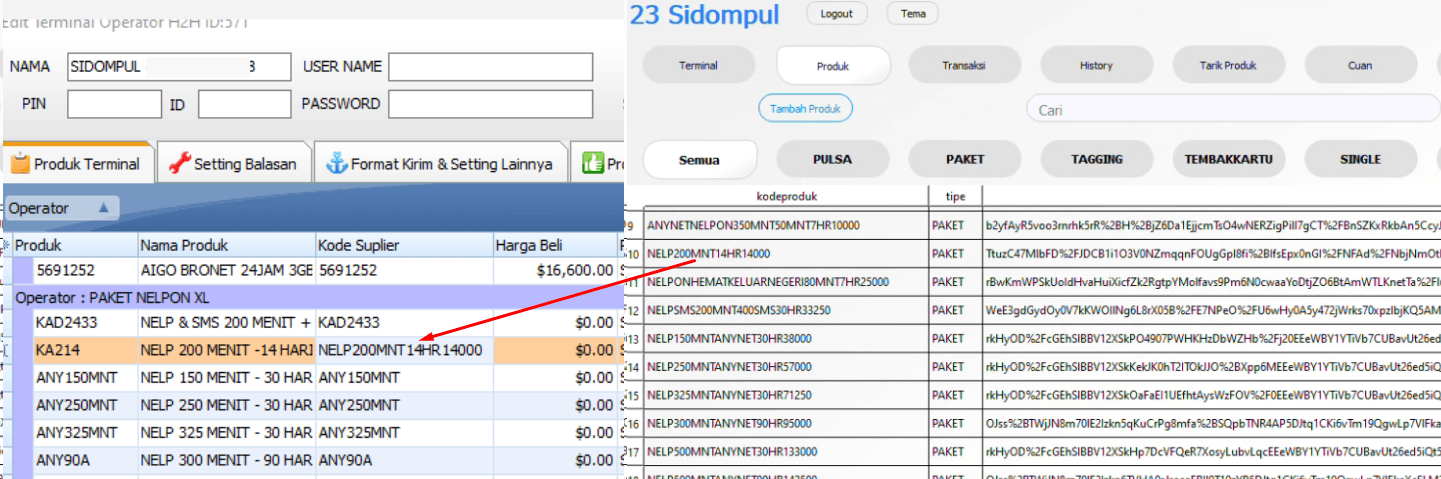Toggle the Operator grouping sort arrow

pos(104,208)
